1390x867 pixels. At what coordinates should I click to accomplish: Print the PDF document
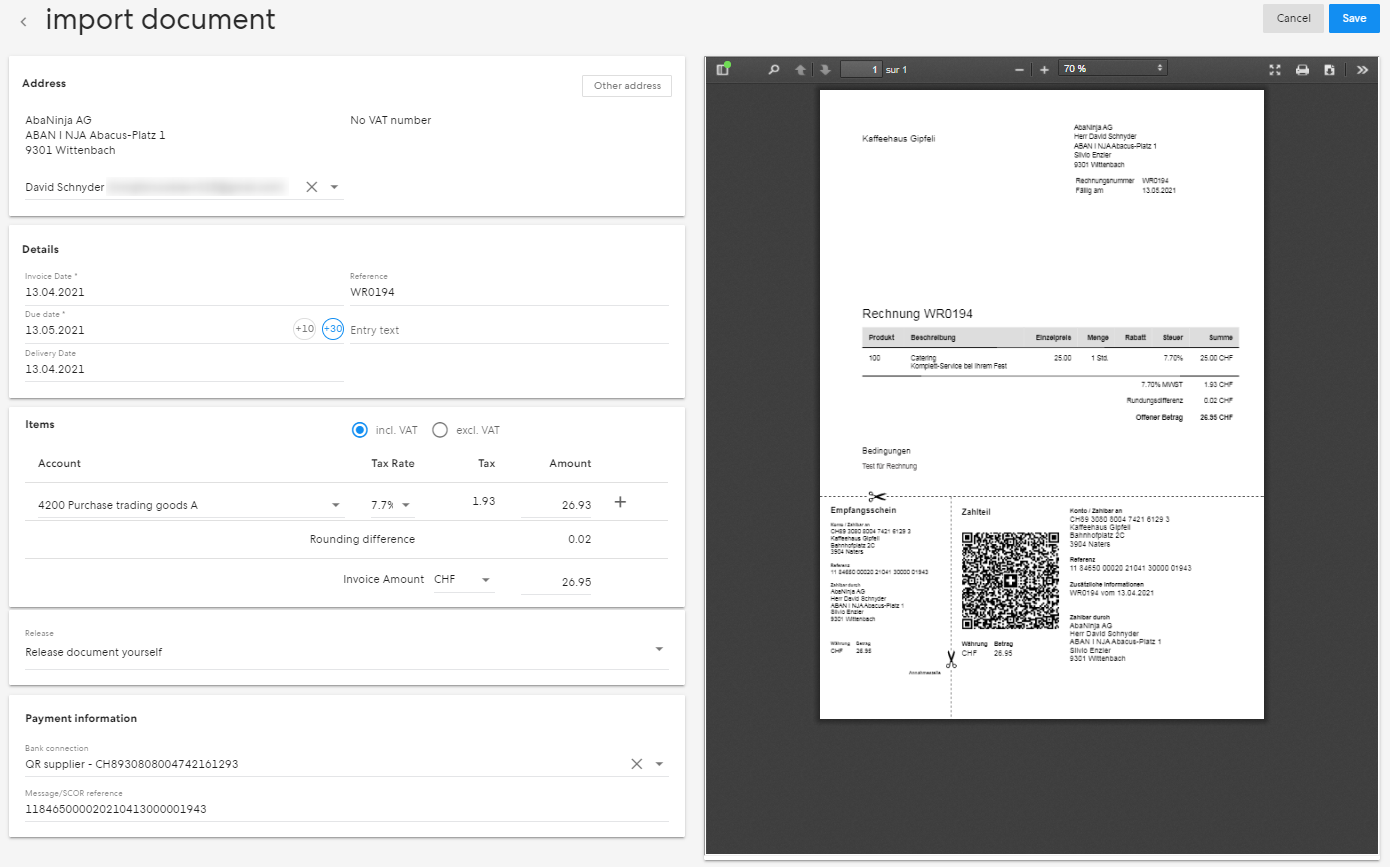click(x=1302, y=70)
